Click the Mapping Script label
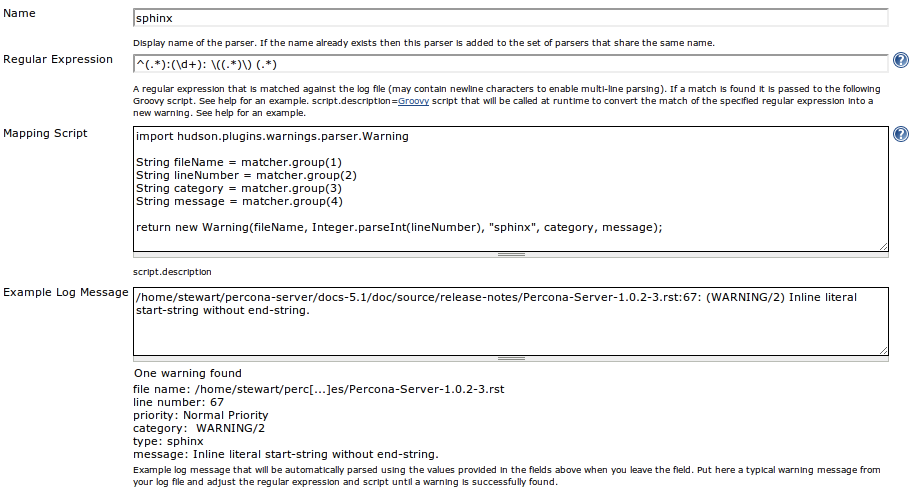This screenshot has width=919, height=491. 45,133
